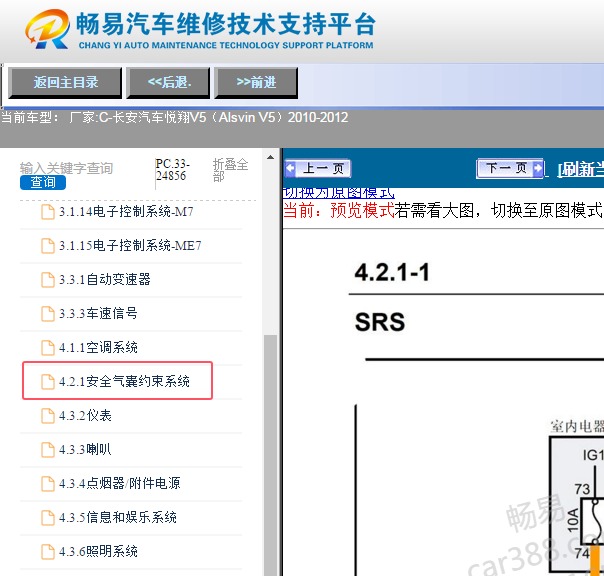
Task: Click the SRS diagram title
Action: [380, 322]
